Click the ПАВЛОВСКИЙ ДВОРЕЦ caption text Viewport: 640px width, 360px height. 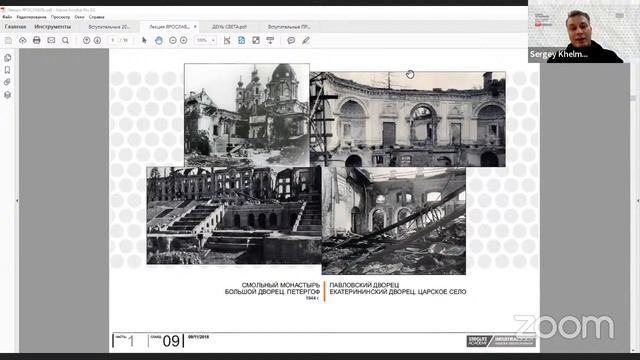[x=364, y=285]
